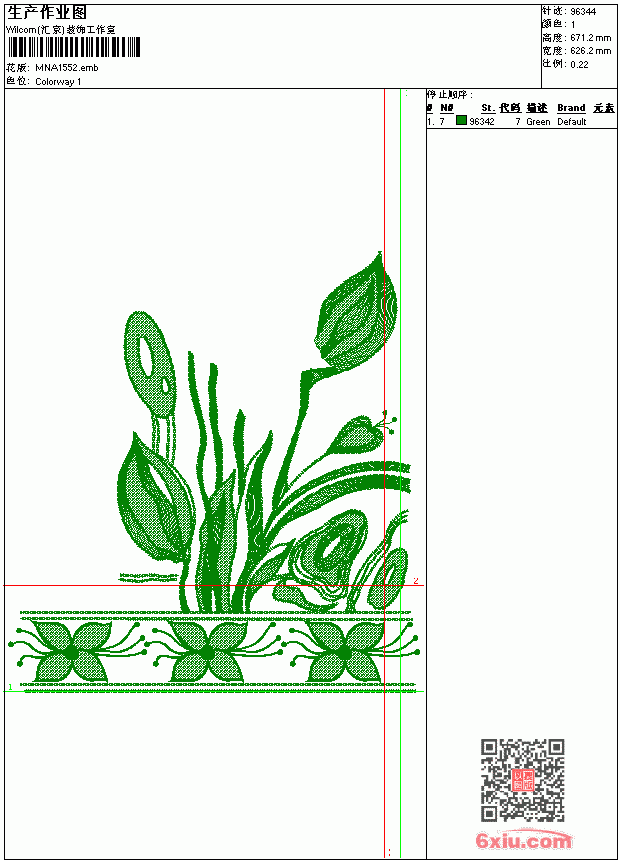Screen dimensions: 620x860
Task: Click the 6xiu.com watermark logo
Action: [524, 840]
